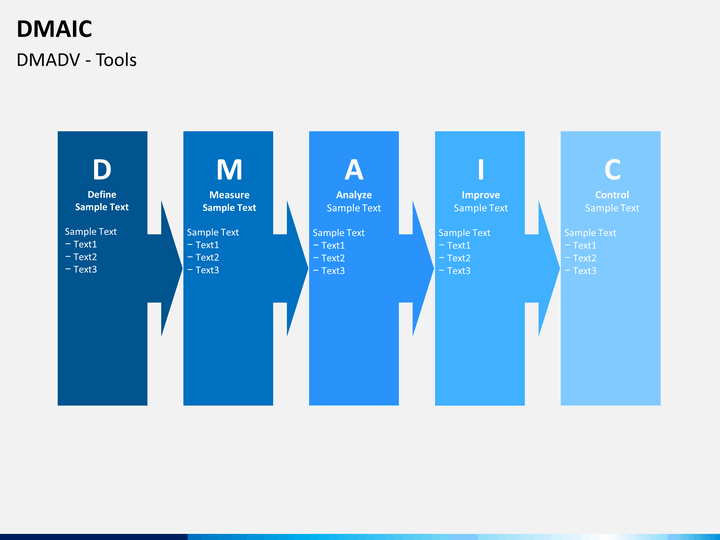The height and width of the screenshot is (540, 720).
Task: Click Text1 in the Analyze column
Action: [333, 245]
